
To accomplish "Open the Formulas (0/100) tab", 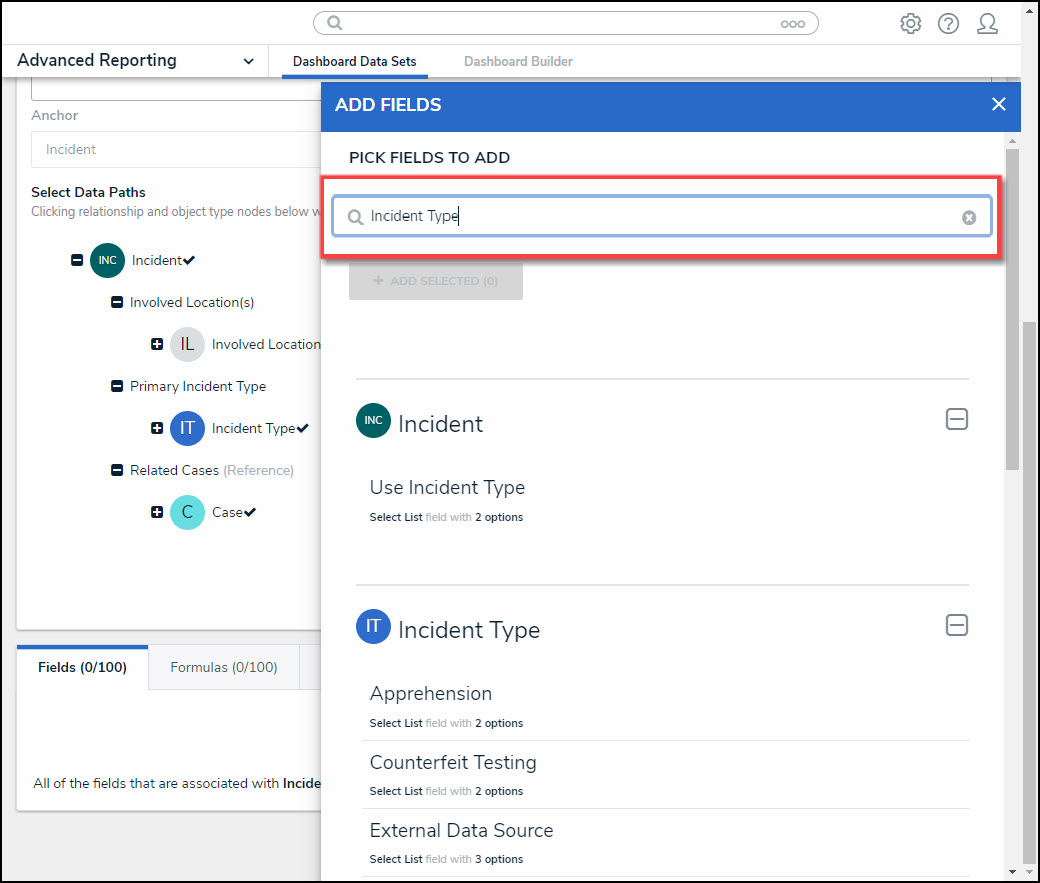I will point(223,667).
